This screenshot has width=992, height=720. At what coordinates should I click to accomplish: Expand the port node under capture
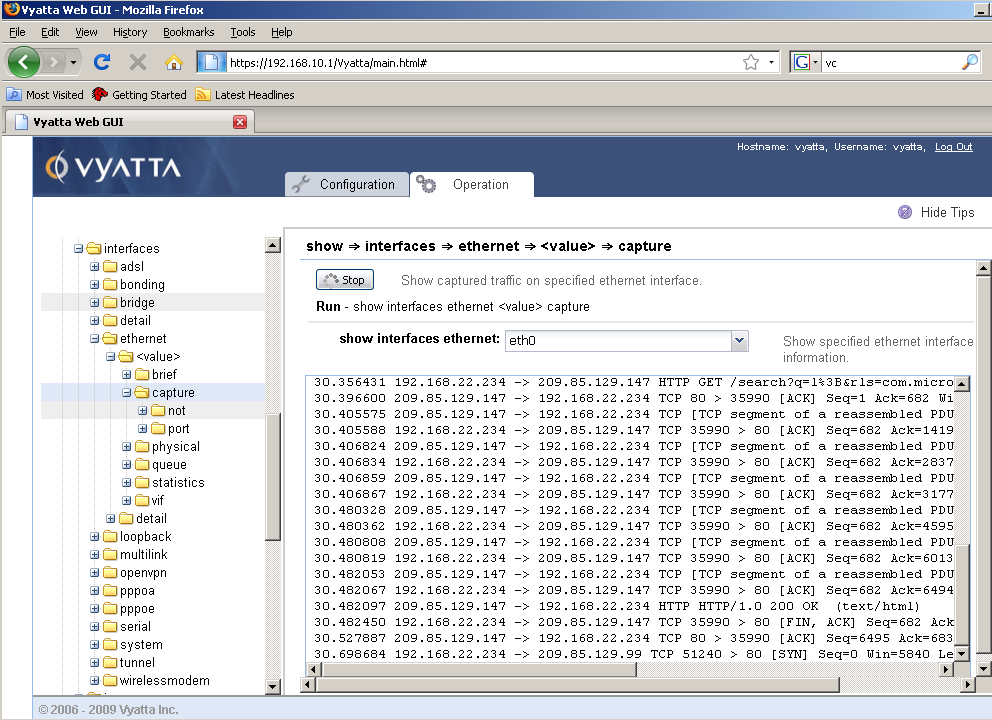coord(143,429)
